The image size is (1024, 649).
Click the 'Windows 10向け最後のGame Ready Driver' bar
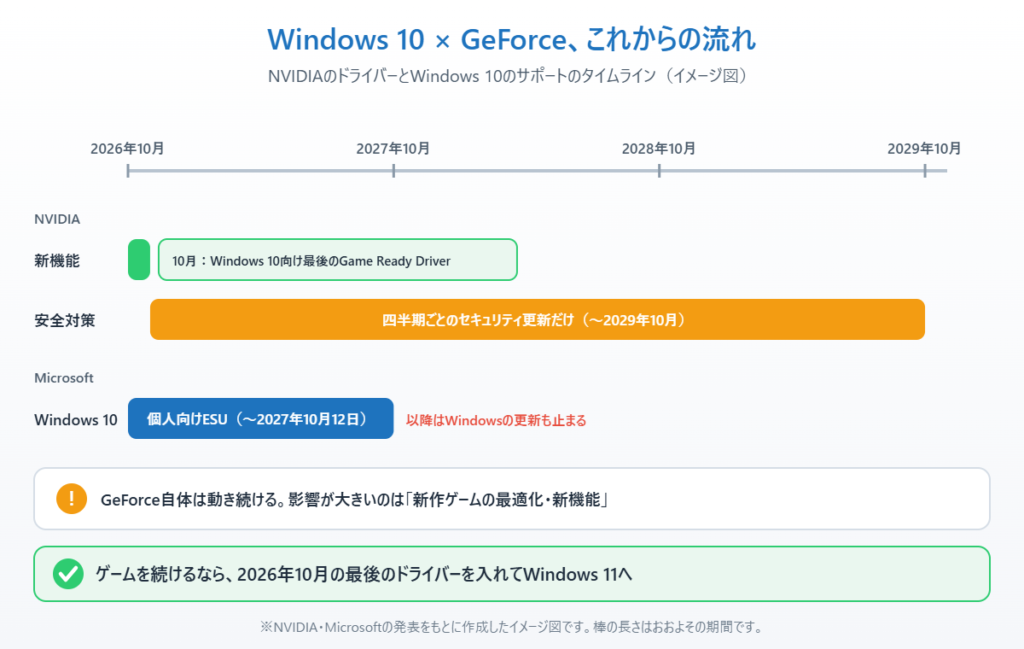[x=338, y=260]
